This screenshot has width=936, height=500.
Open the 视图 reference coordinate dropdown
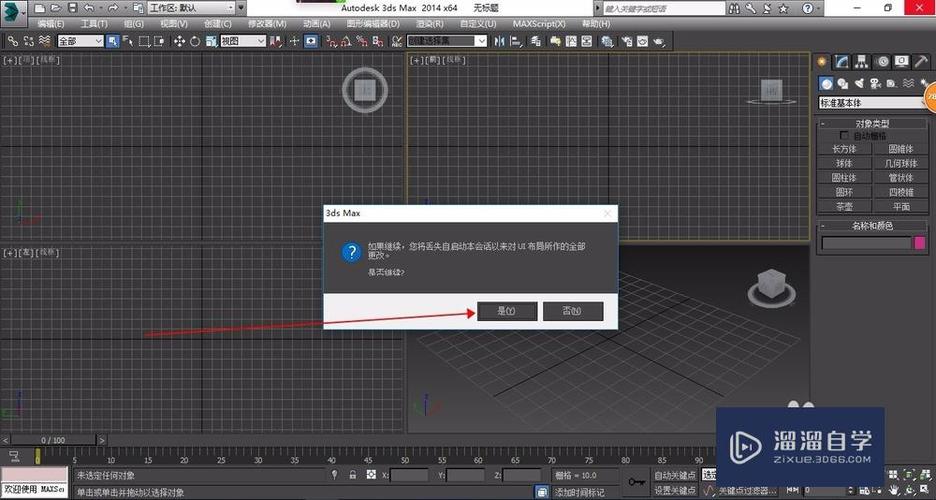pos(243,41)
